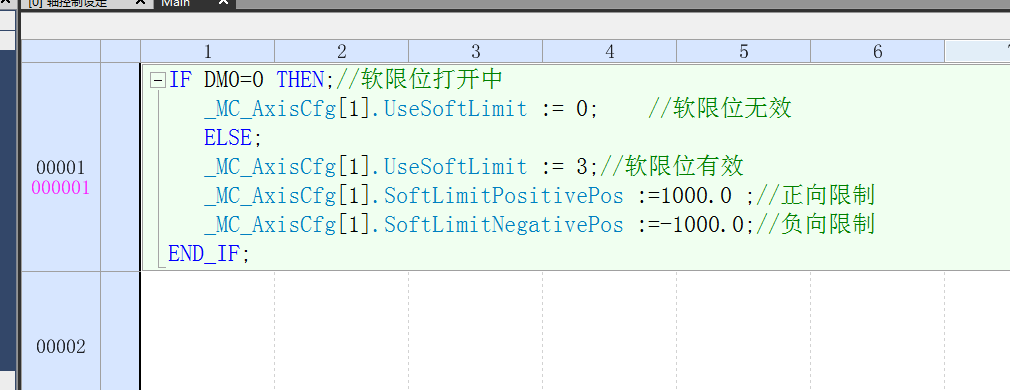The width and height of the screenshot is (1010, 390).
Task: Click SoftLimitNegativePos in the script
Action: (504, 225)
